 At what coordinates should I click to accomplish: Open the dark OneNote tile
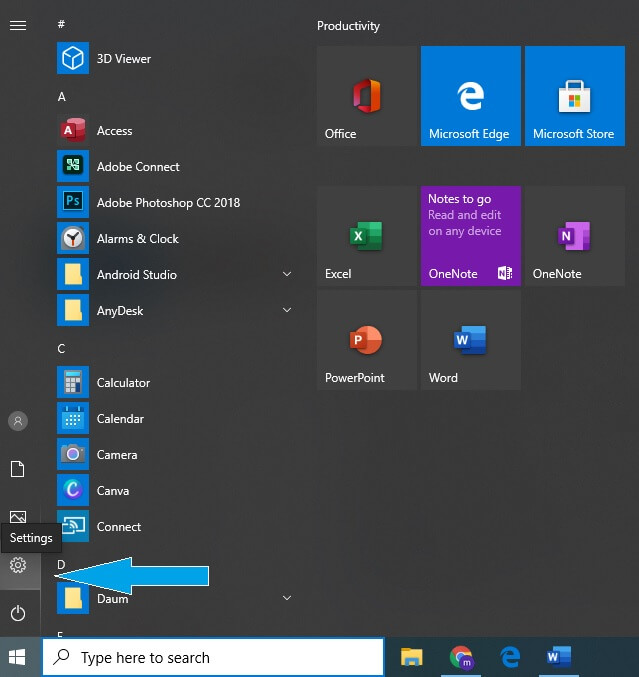(575, 236)
